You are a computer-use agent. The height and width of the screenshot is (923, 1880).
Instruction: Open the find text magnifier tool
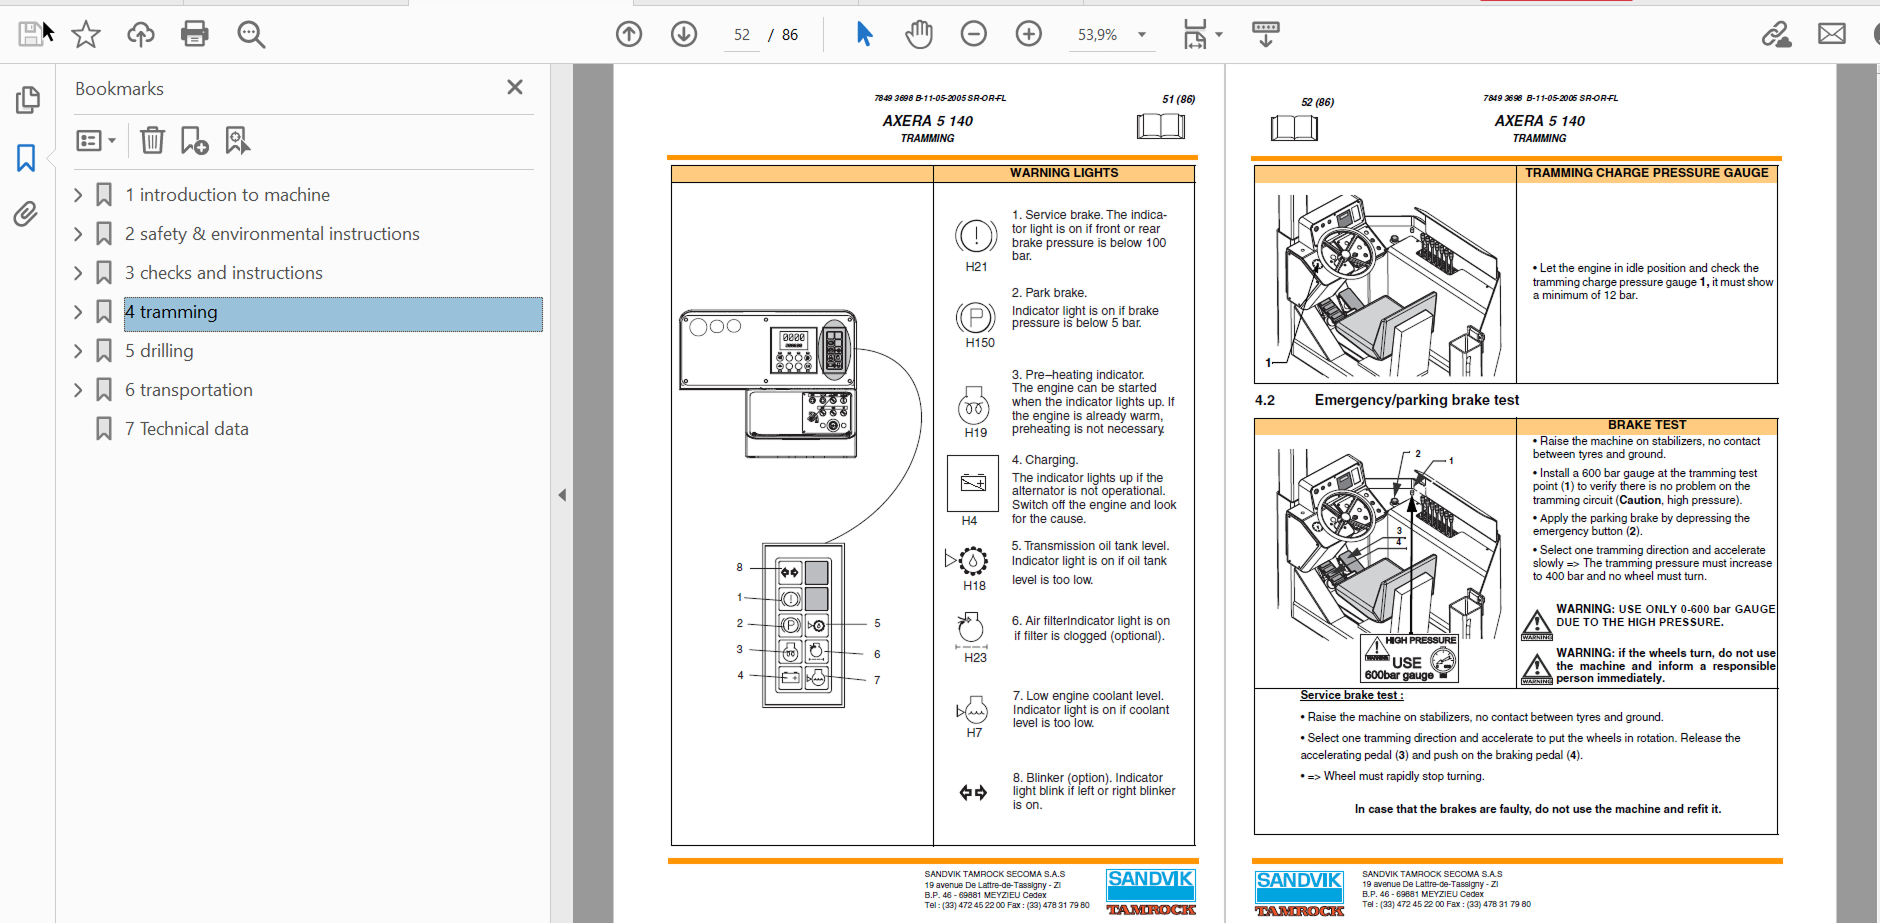250,35
